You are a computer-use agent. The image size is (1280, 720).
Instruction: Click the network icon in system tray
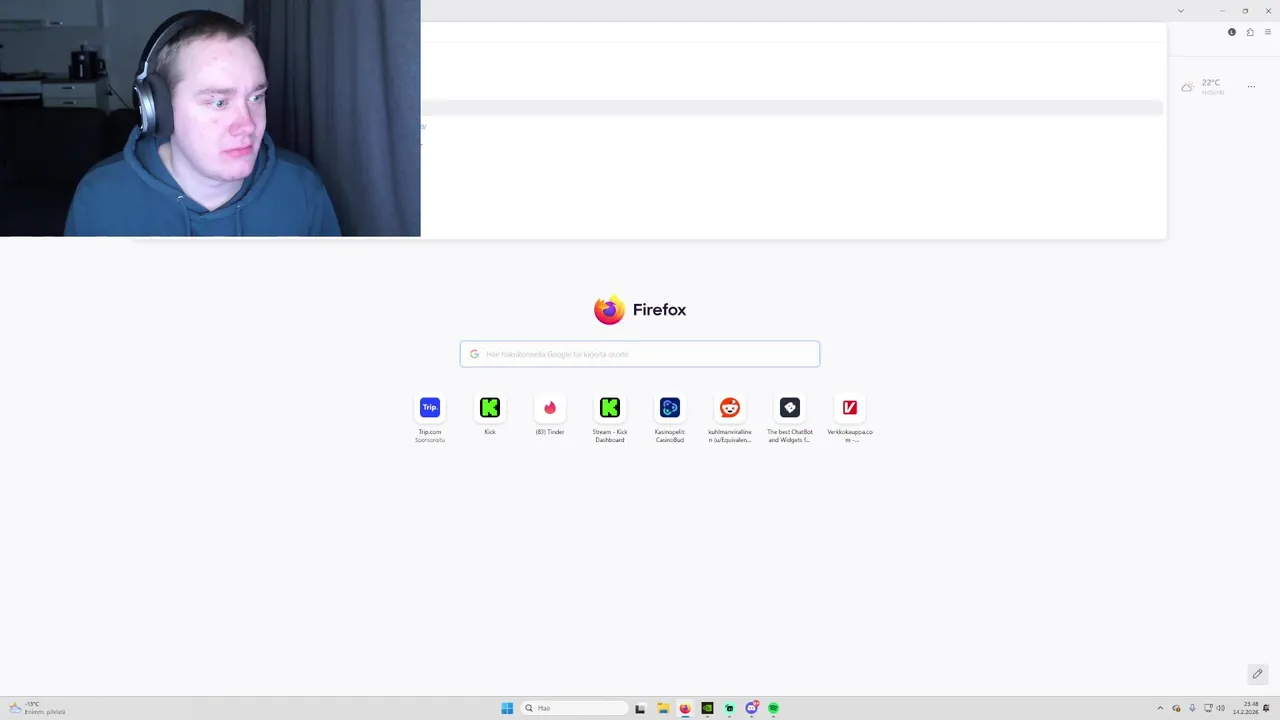1208,708
